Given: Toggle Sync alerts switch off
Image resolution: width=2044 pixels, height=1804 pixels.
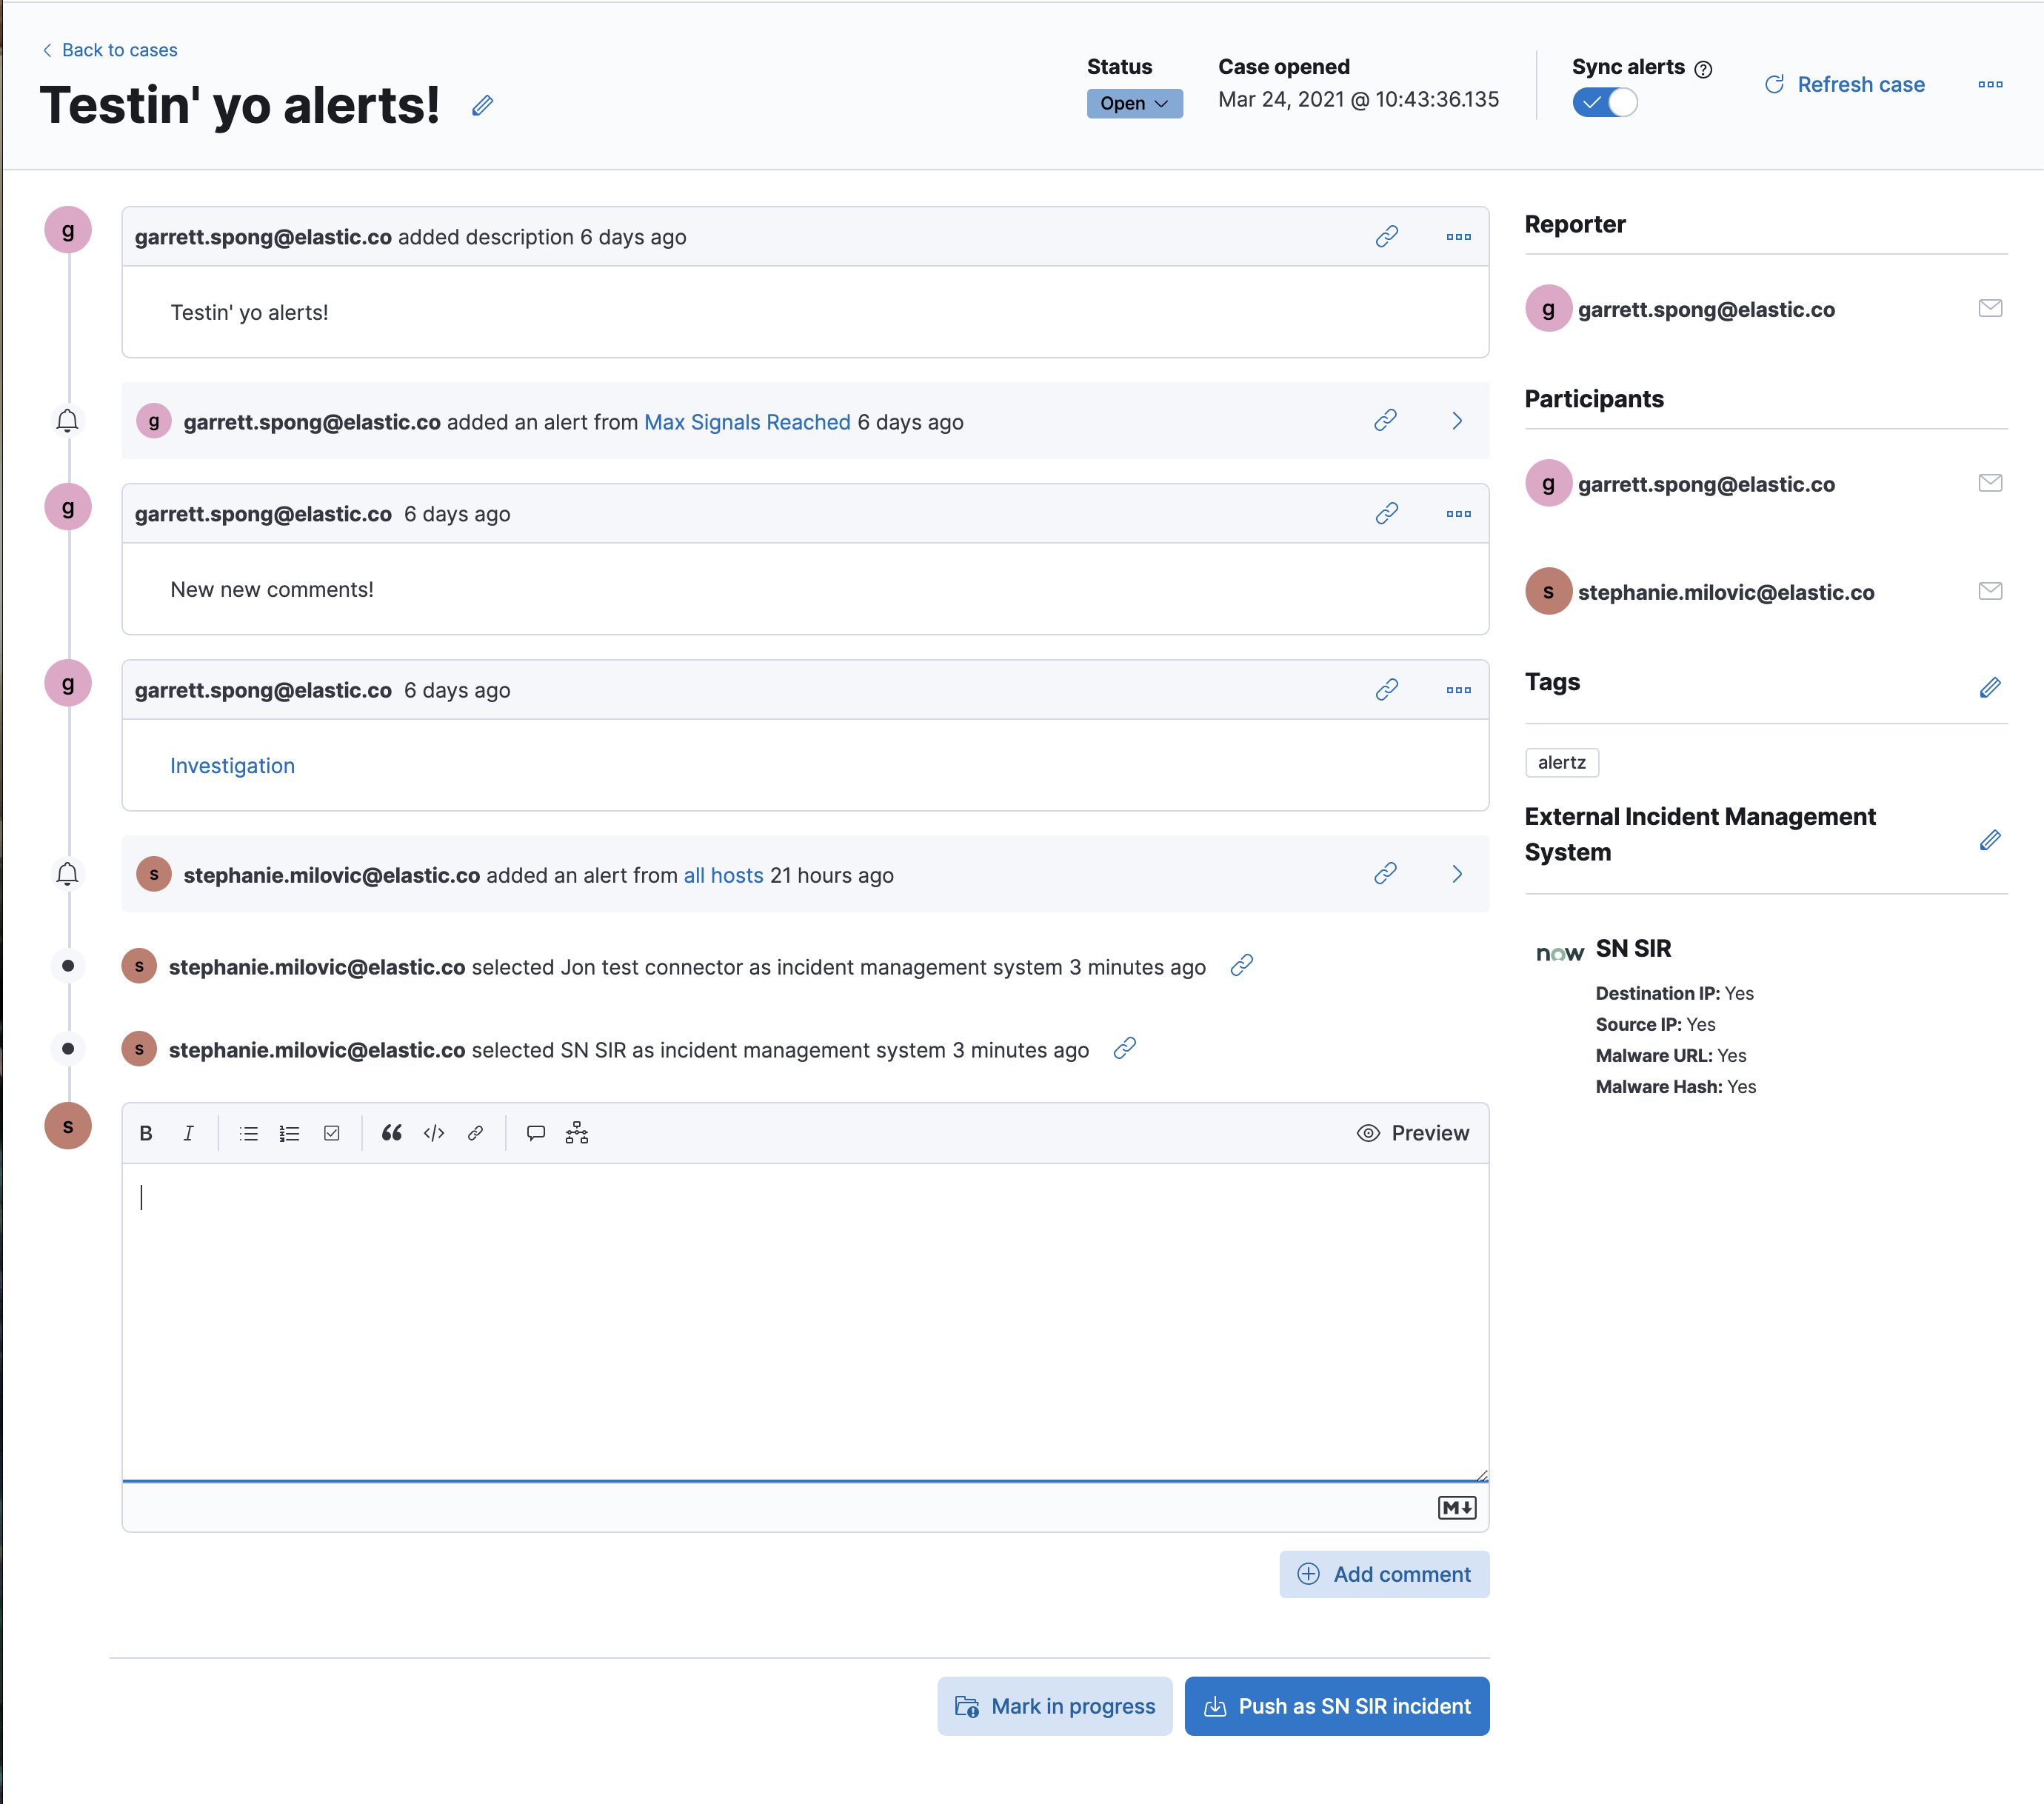Looking at the screenshot, I should 1604,102.
